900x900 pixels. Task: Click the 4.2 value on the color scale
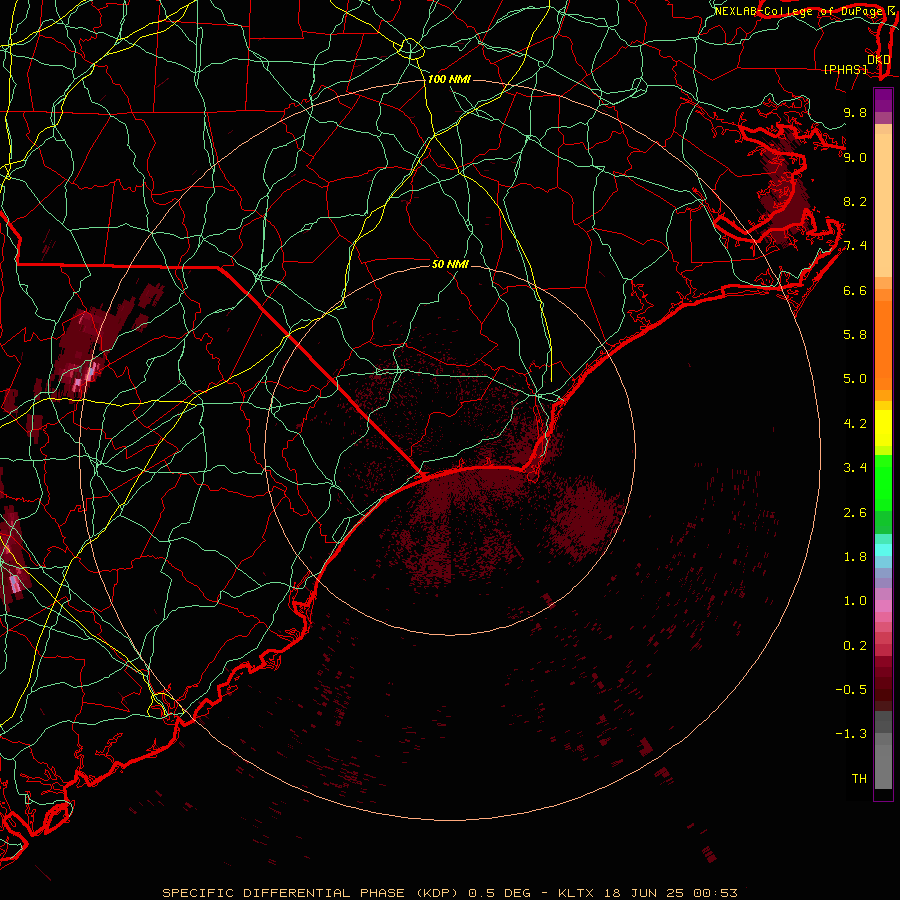855,424
